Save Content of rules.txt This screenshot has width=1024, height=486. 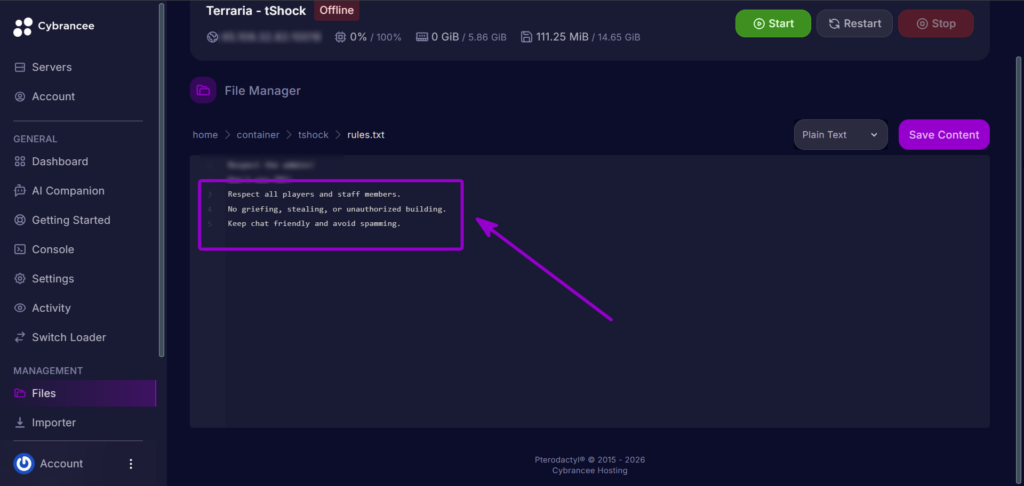click(x=944, y=135)
